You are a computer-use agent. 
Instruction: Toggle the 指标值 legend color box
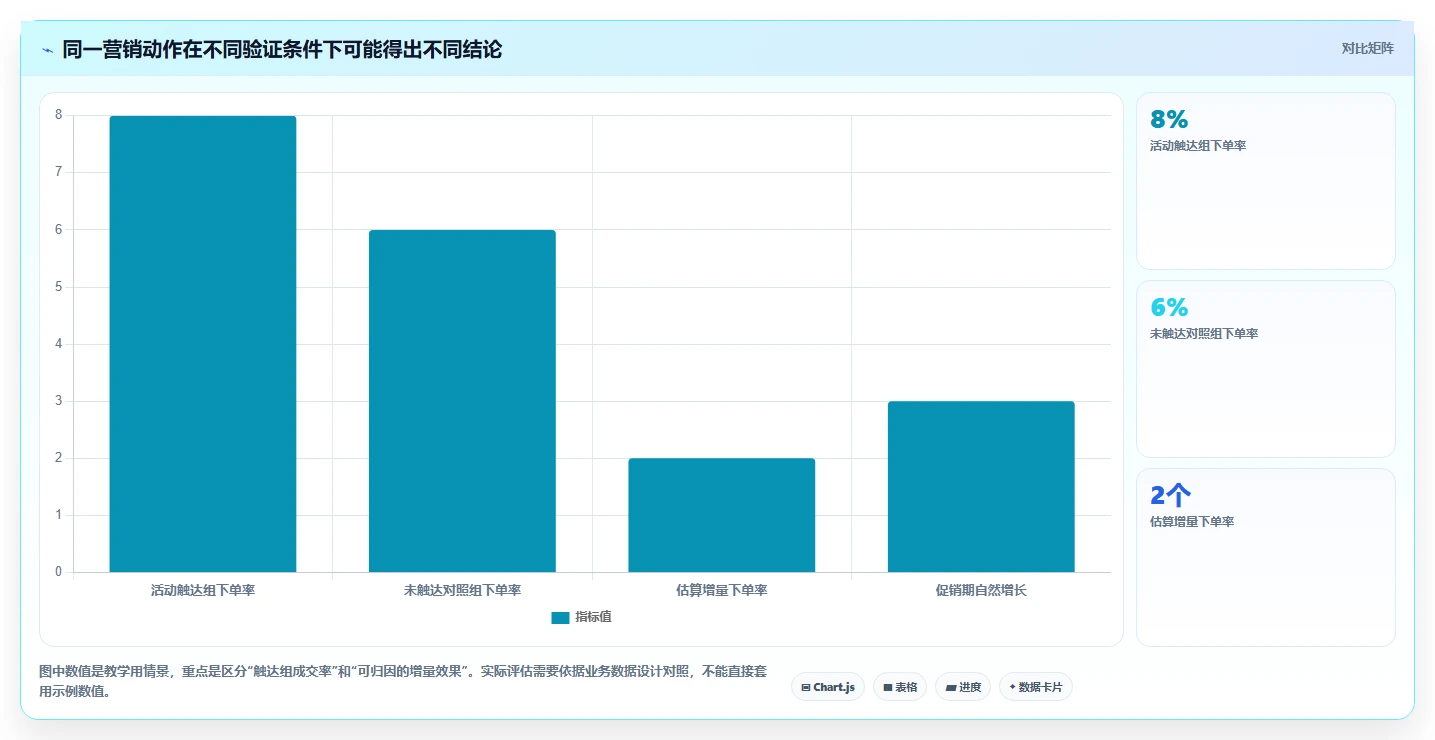pos(560,617)
